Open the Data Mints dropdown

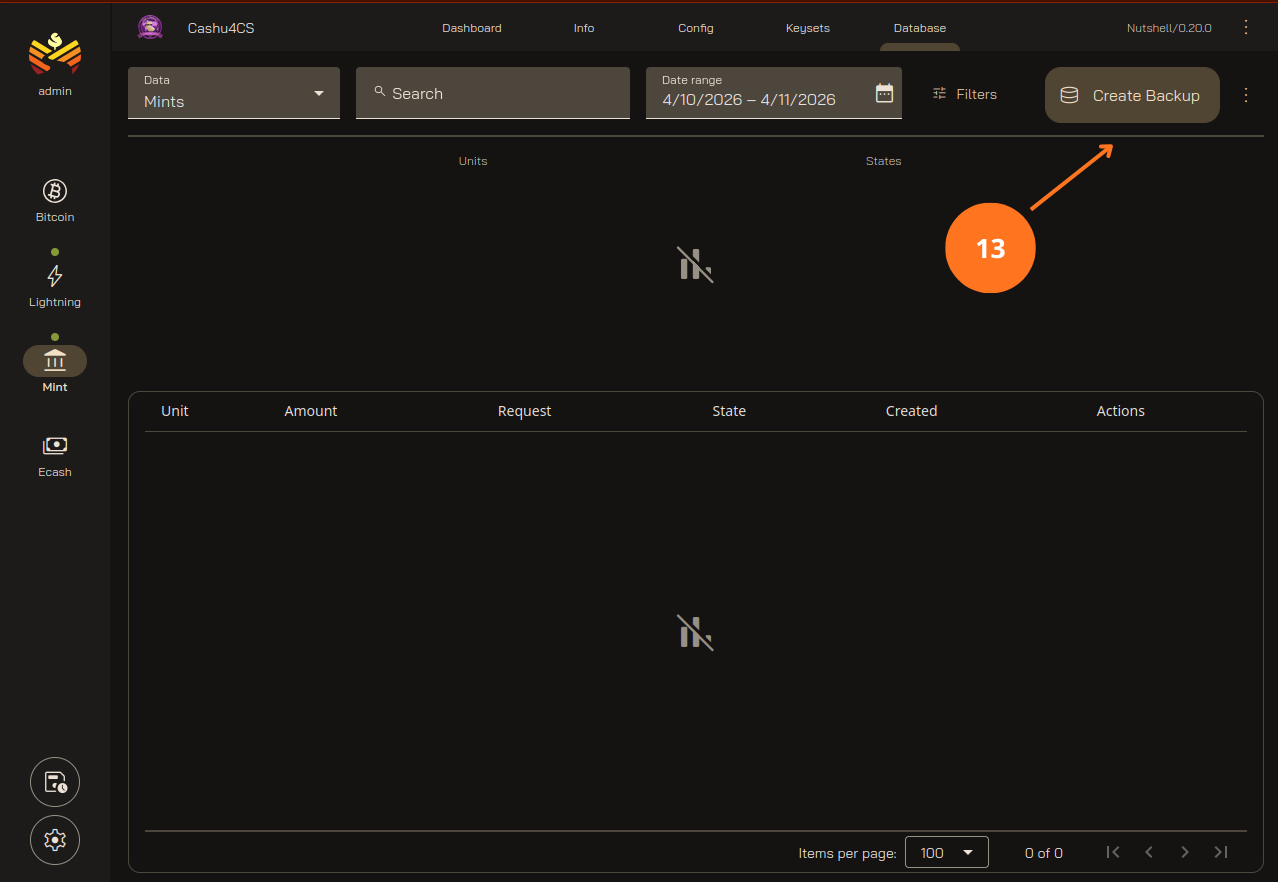click(234, 93)
